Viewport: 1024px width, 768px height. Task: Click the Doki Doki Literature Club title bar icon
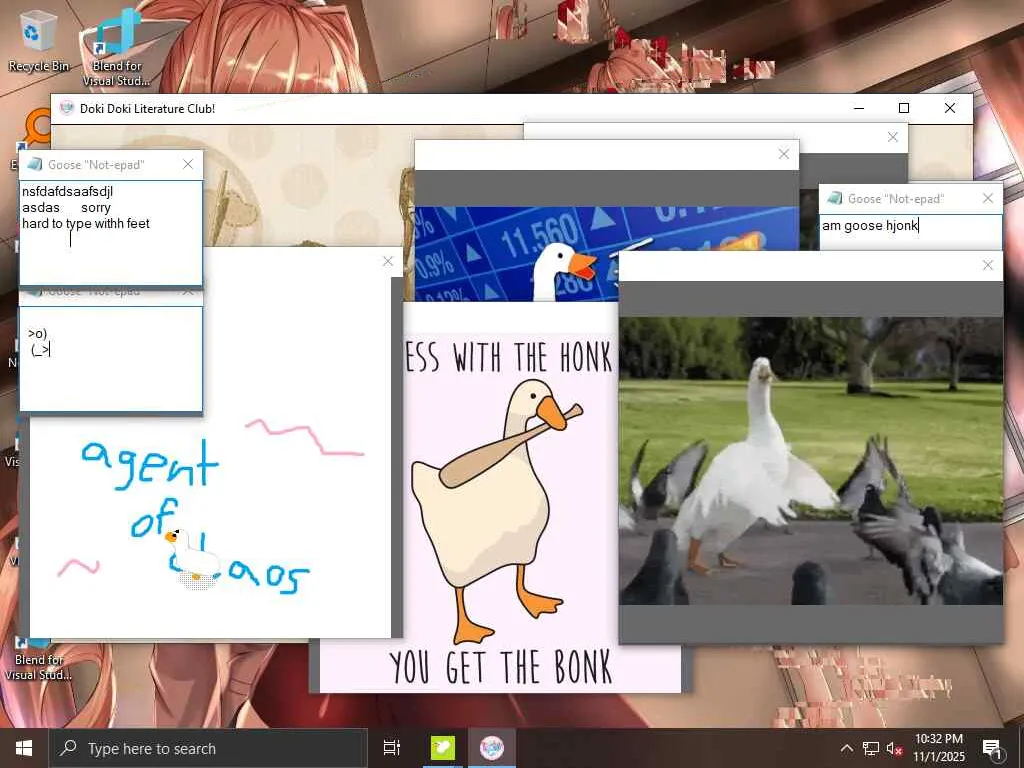click(67, 108)
